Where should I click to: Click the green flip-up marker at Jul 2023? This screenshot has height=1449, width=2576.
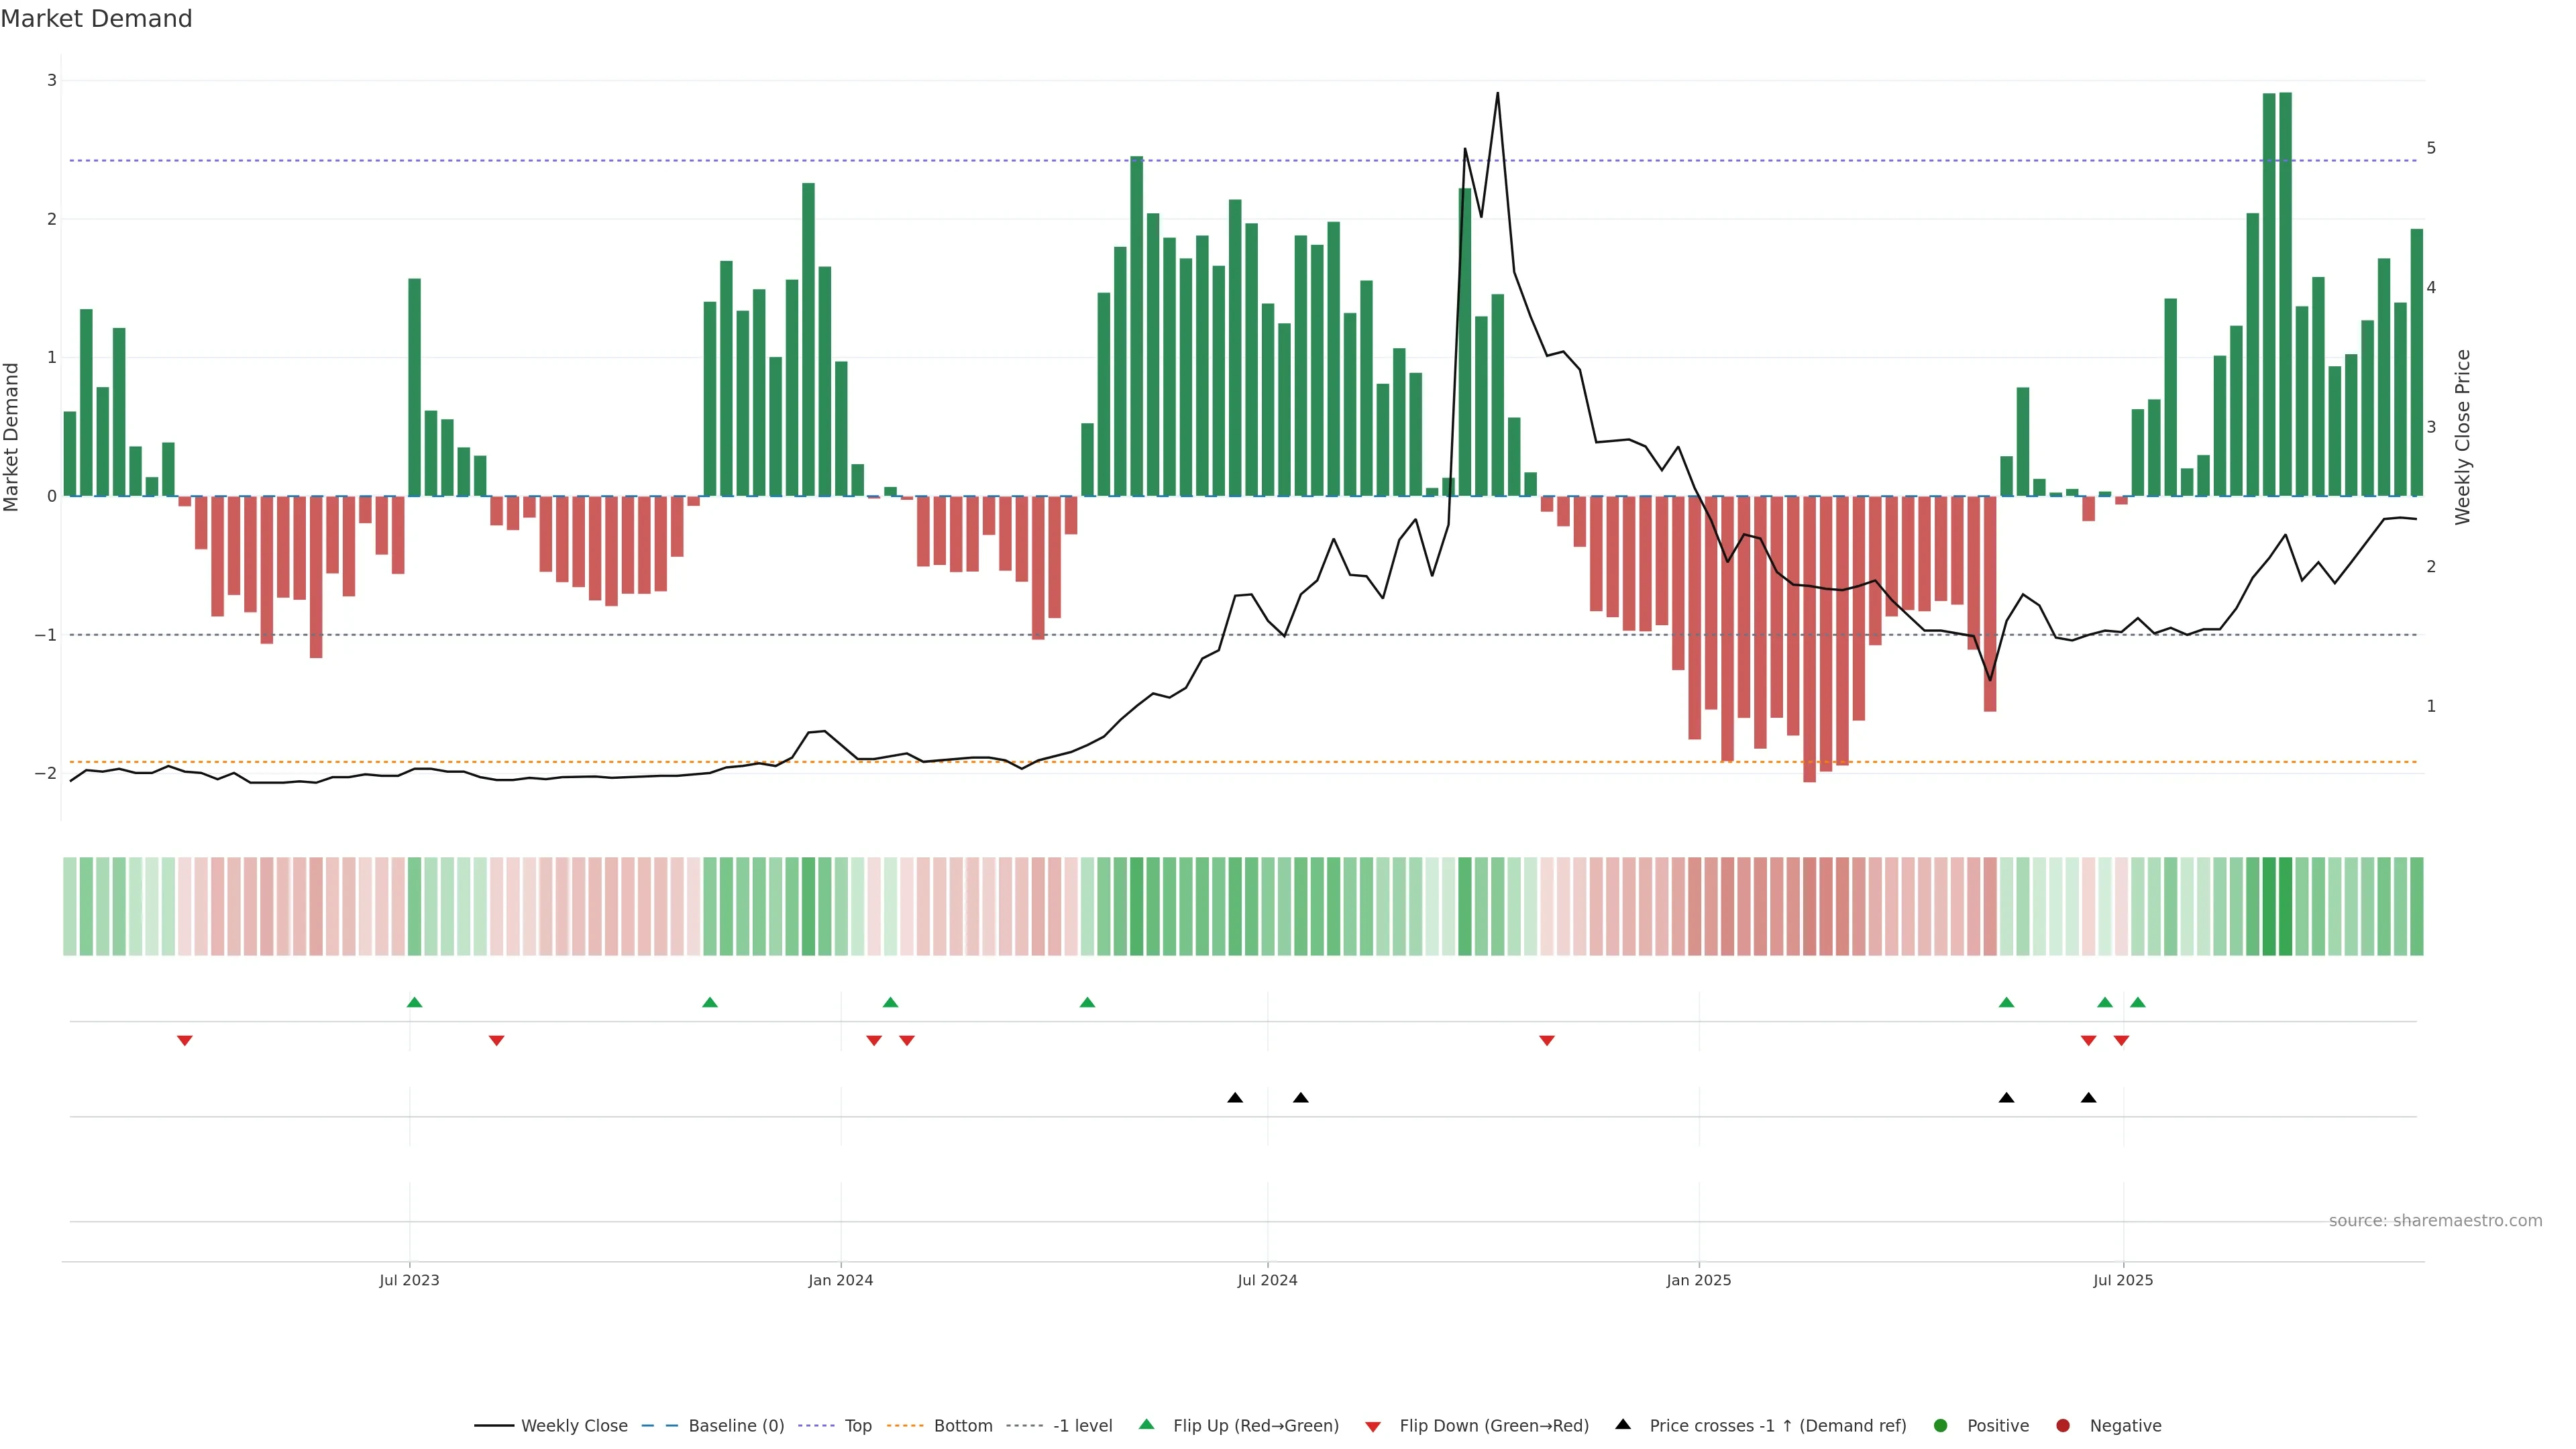pyautogui.click(x=415, y=1002)
